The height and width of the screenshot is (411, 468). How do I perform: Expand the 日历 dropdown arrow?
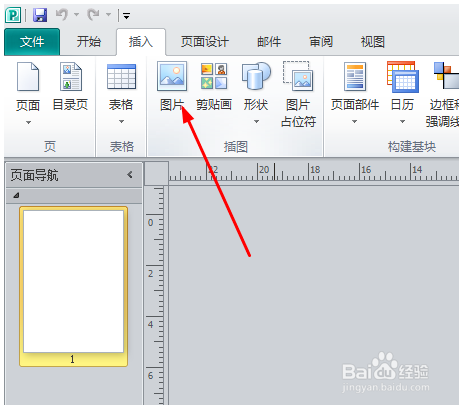[x=402, y=121]
